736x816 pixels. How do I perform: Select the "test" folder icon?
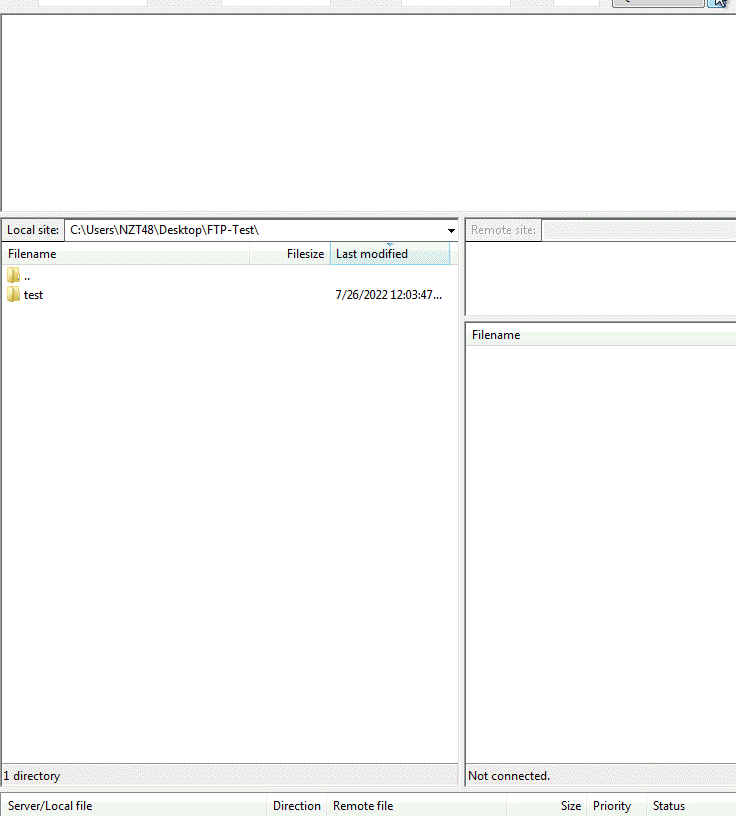point(13,295)
